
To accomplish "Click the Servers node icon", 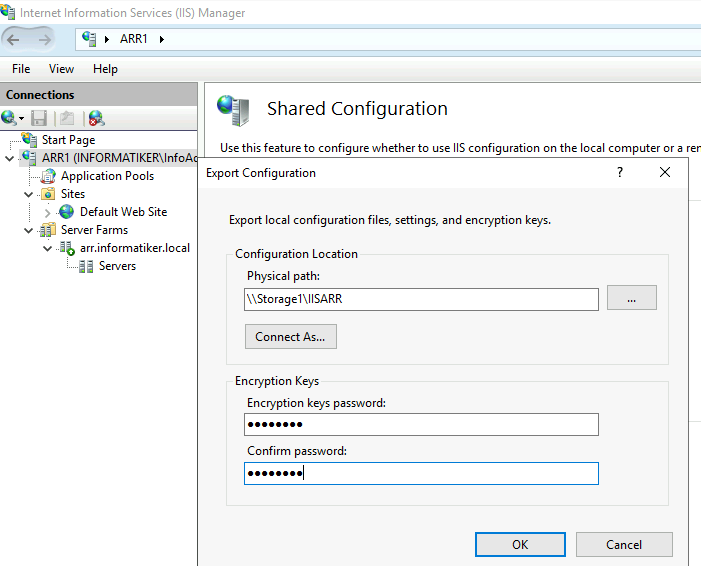I will point(86,266).
